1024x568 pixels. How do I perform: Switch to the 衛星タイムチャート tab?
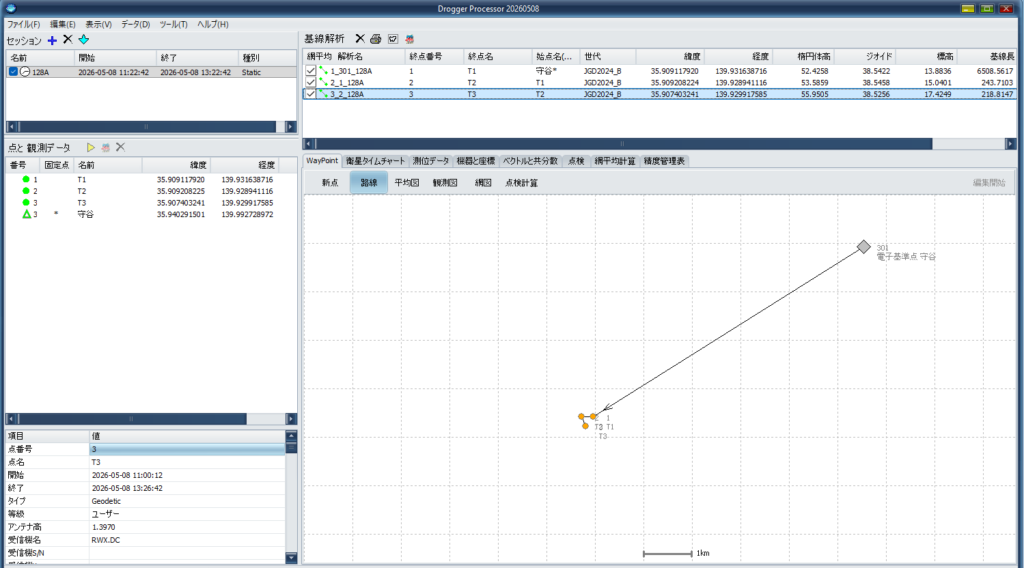(376, 161)
